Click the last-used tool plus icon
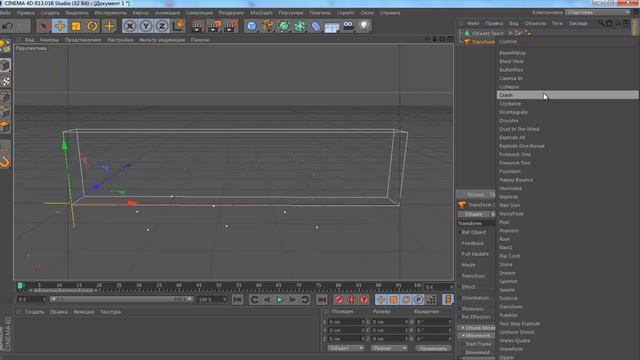640x360 pixels. pyautogui.click(x=109, y=26)
